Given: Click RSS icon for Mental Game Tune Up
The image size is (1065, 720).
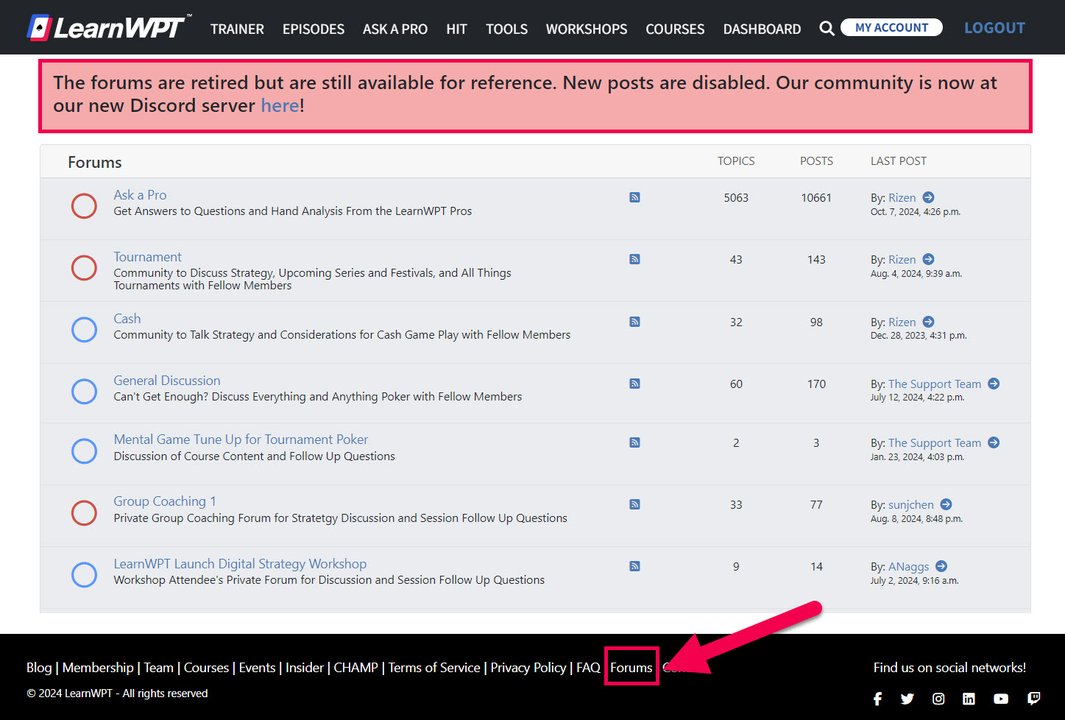Looking at the screenshot, I should [634, 443].
